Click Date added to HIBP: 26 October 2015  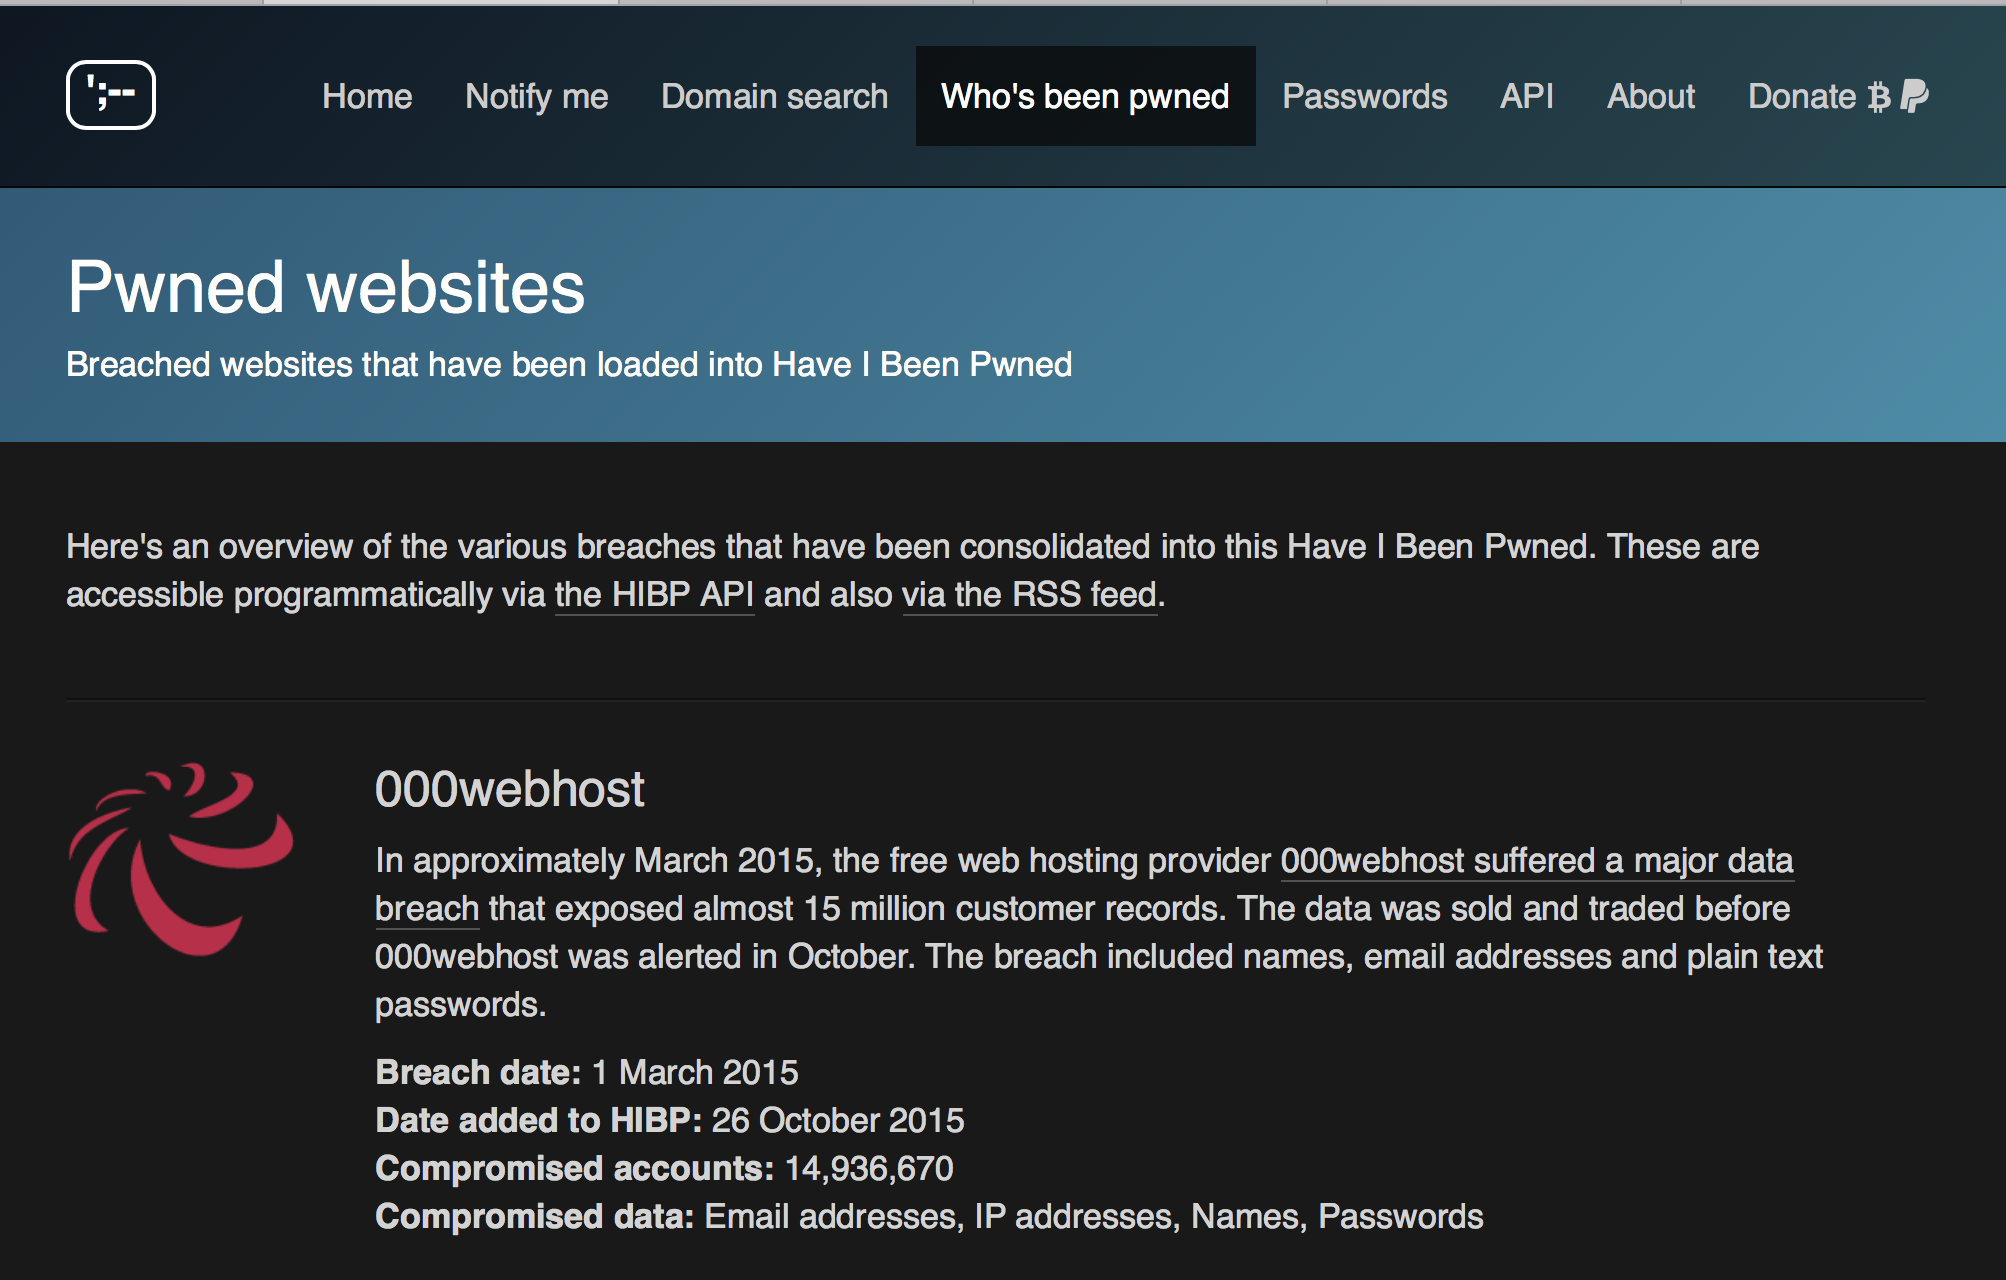point(670,1120)
